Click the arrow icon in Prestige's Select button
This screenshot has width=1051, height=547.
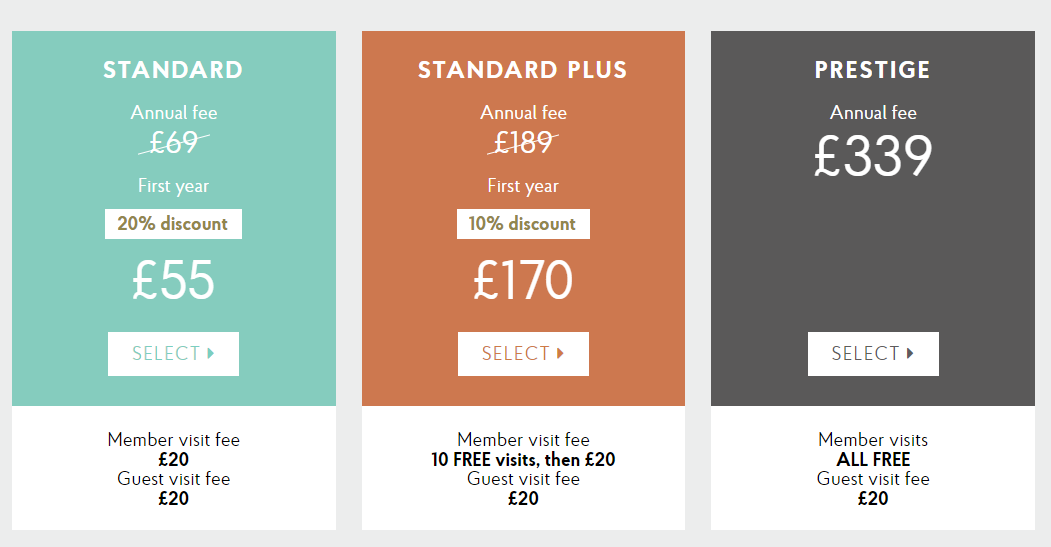click(x=910, y=353)
